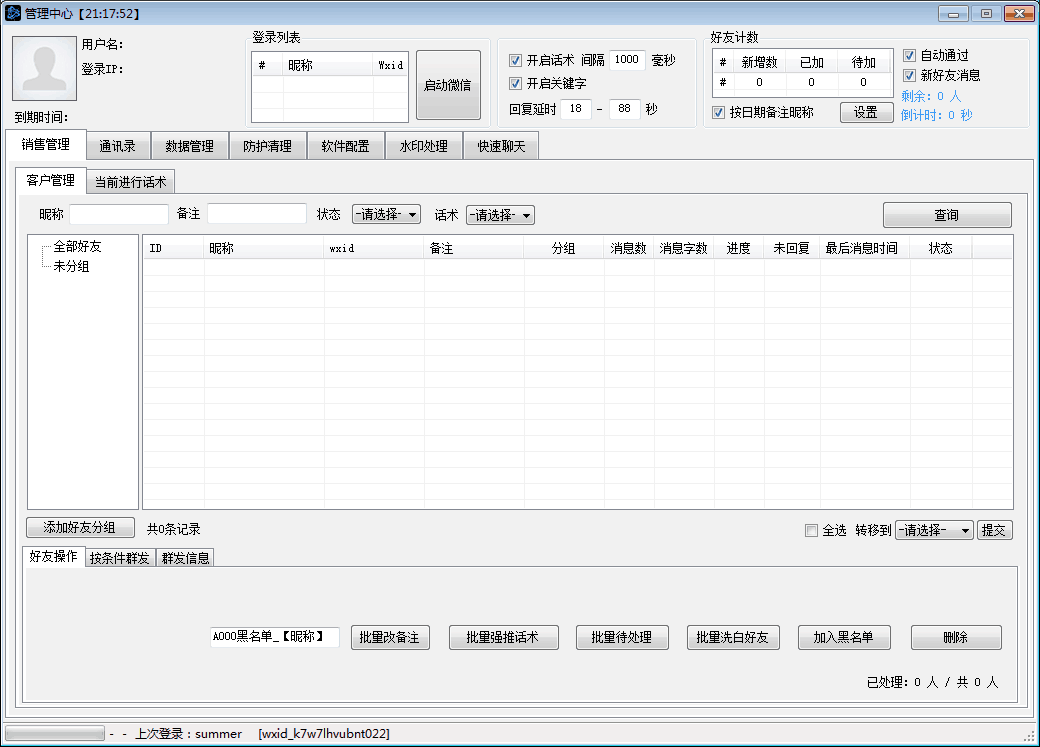Focus the 备注 search field

257,214
